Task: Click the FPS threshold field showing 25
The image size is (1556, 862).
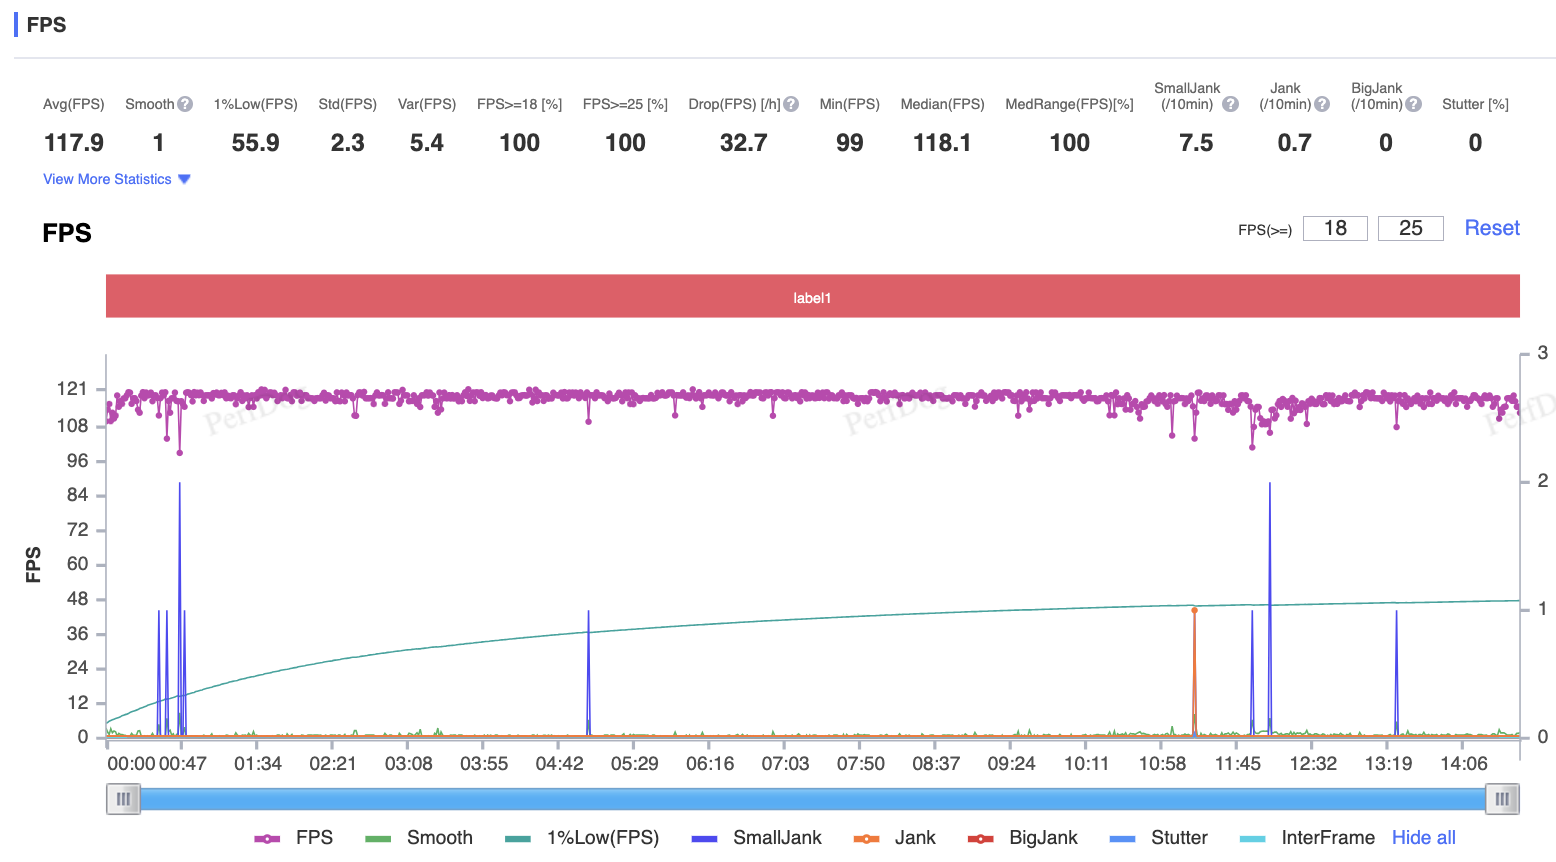Action: [x=1410, y=228]
